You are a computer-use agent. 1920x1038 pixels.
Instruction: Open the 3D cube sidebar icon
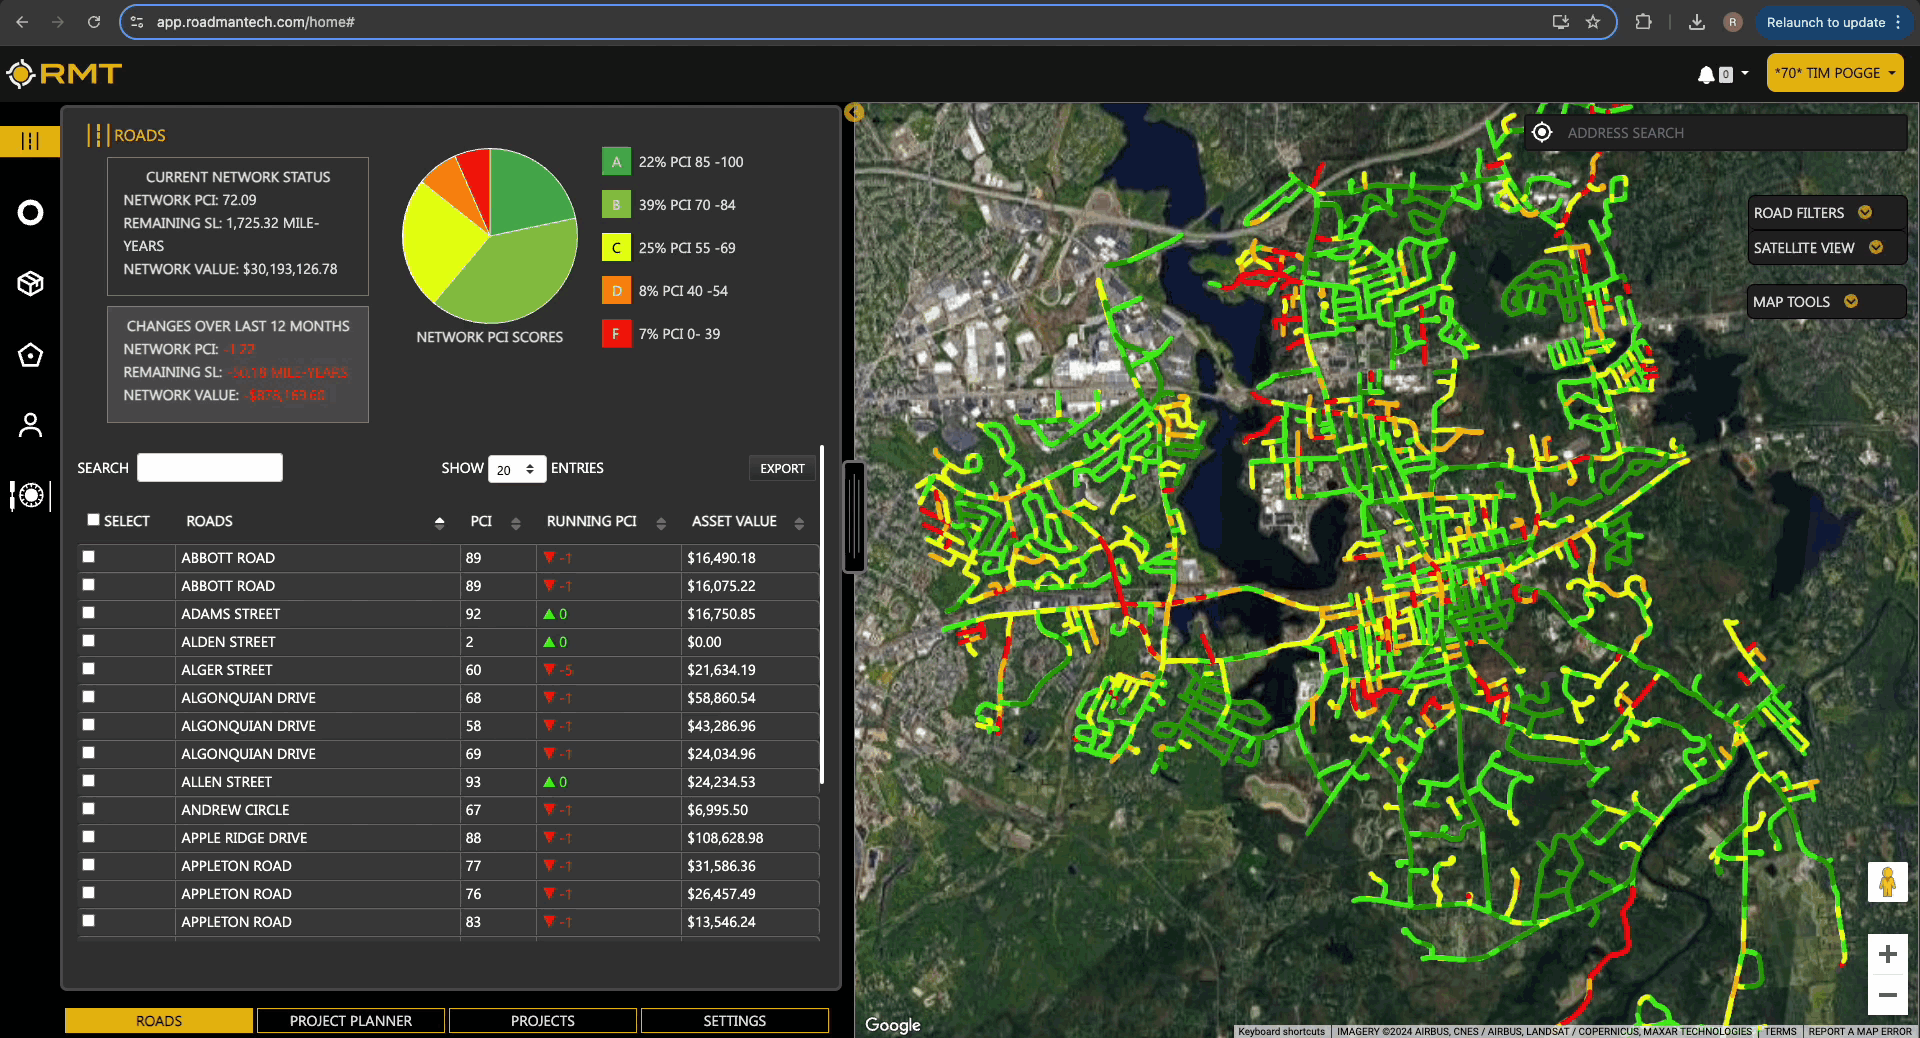tap(31, 284)
